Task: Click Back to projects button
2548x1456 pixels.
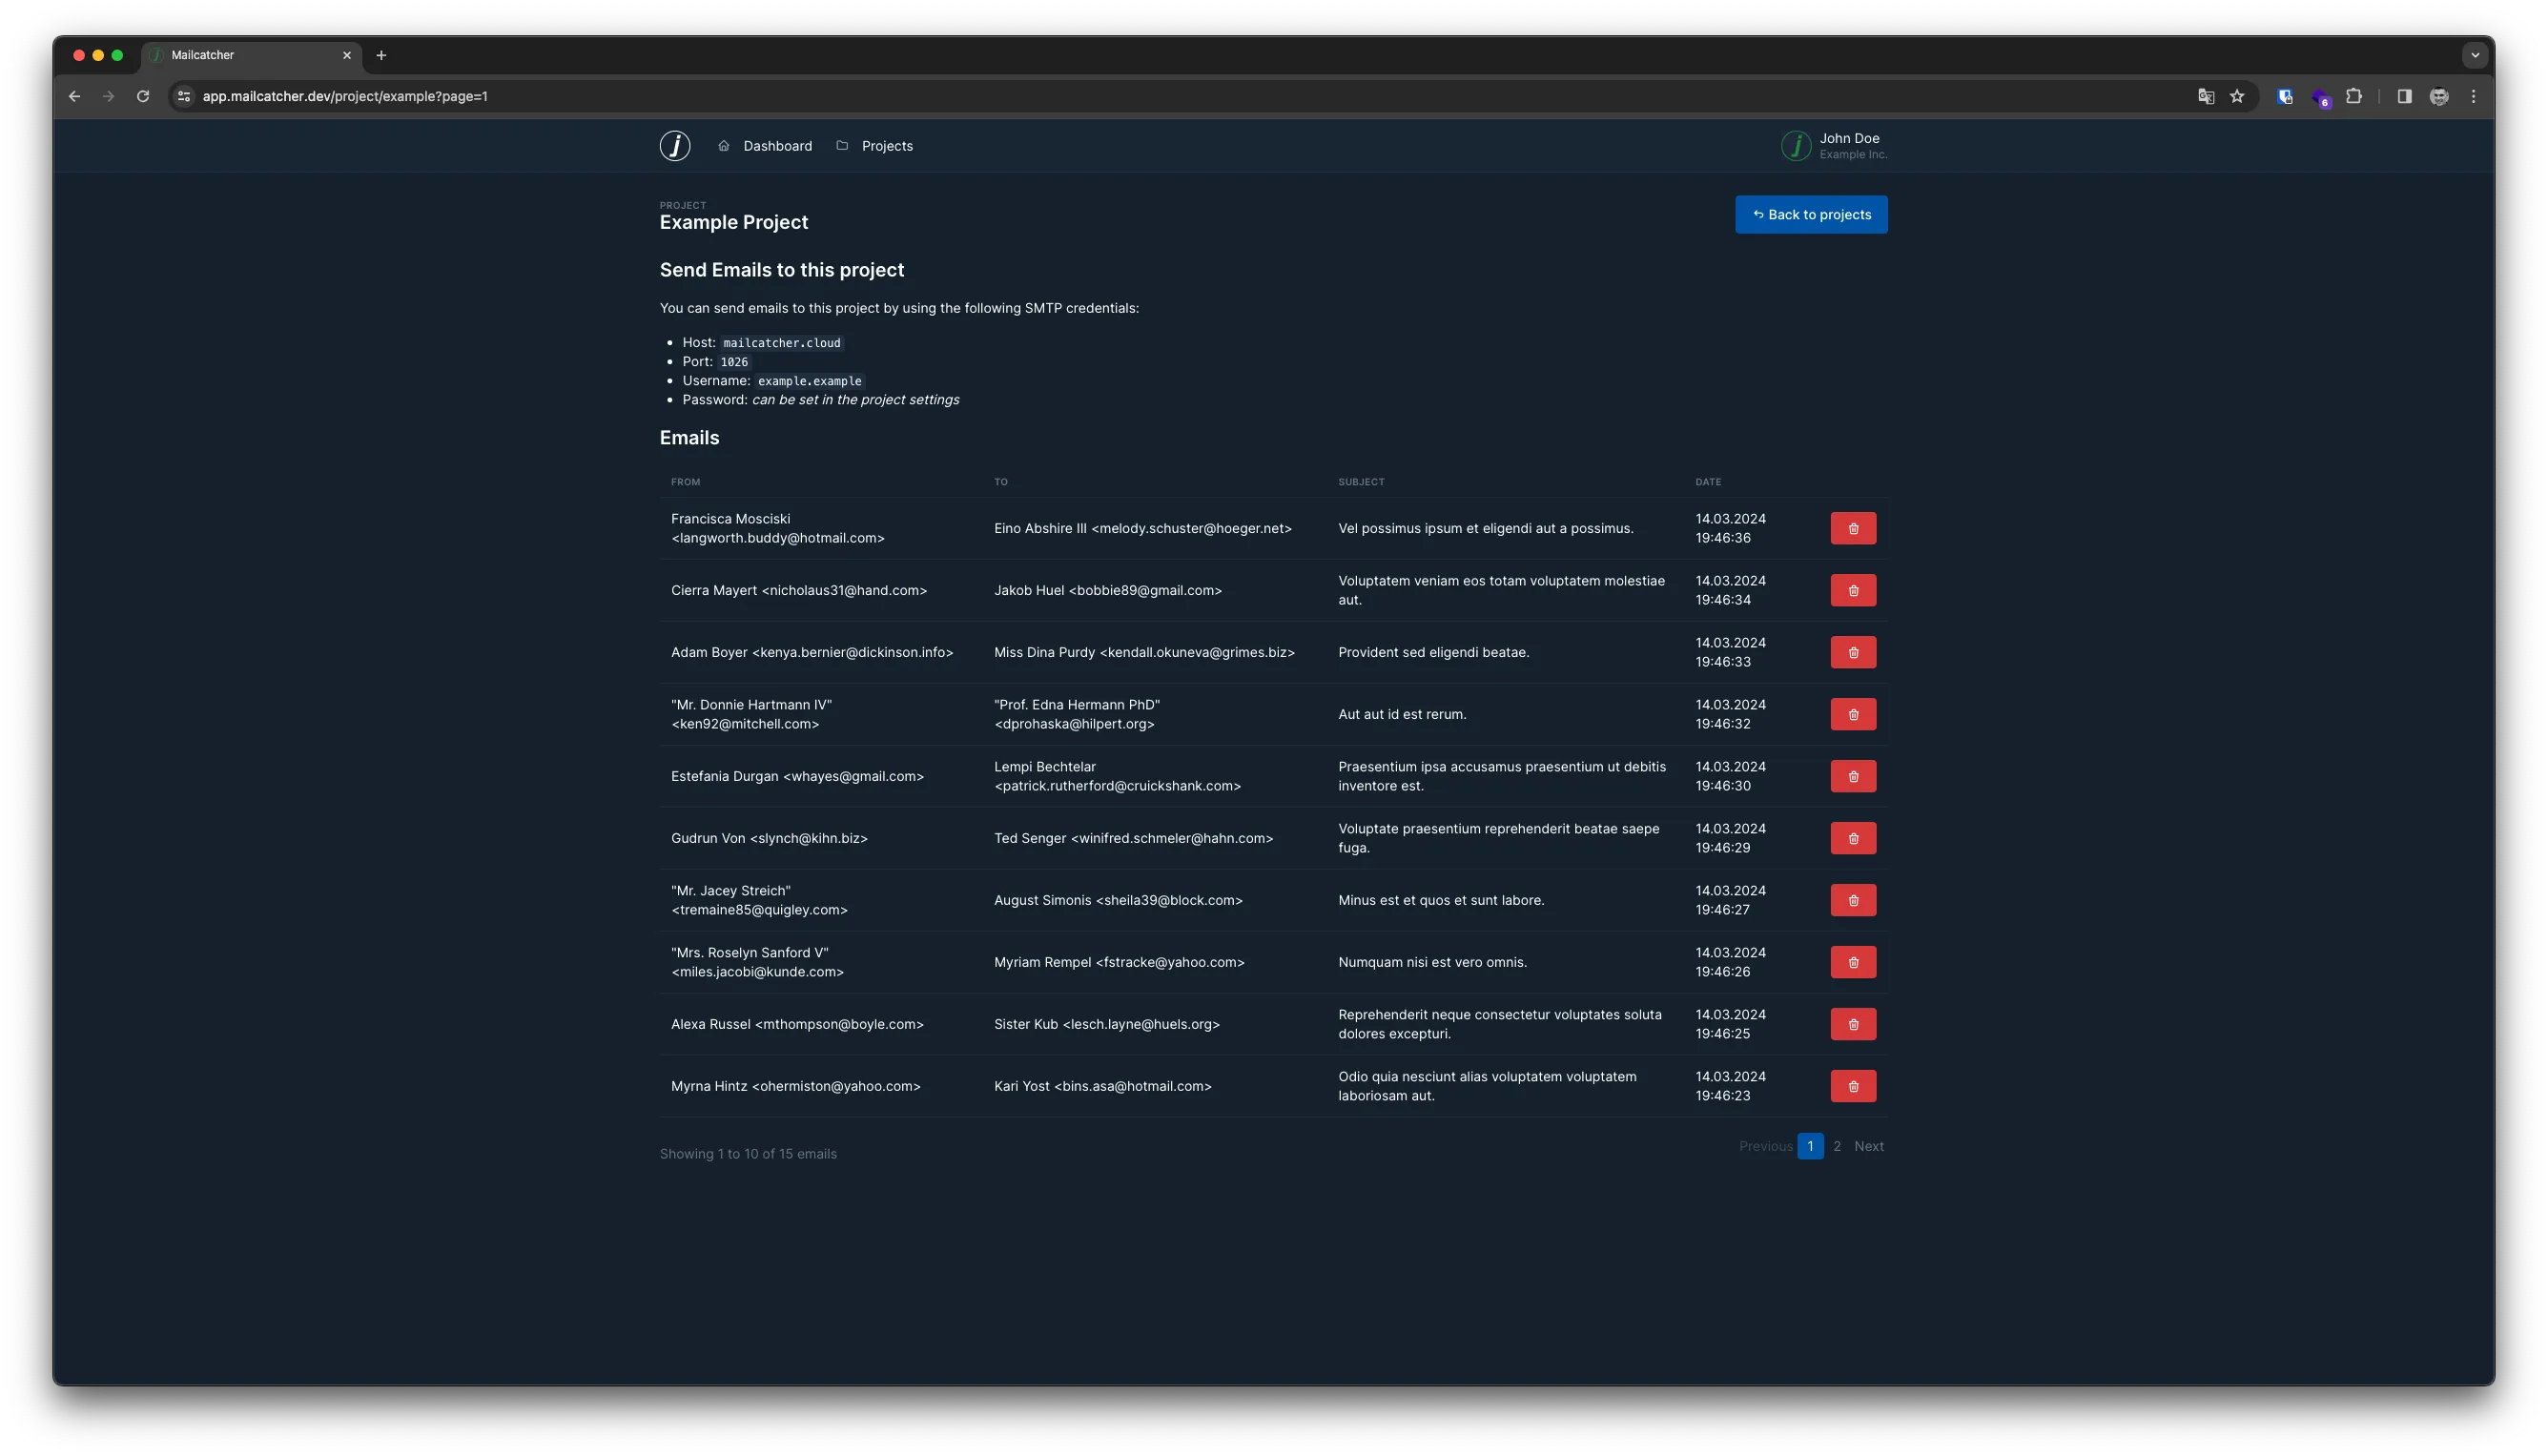Action: tap(1811, 214)
